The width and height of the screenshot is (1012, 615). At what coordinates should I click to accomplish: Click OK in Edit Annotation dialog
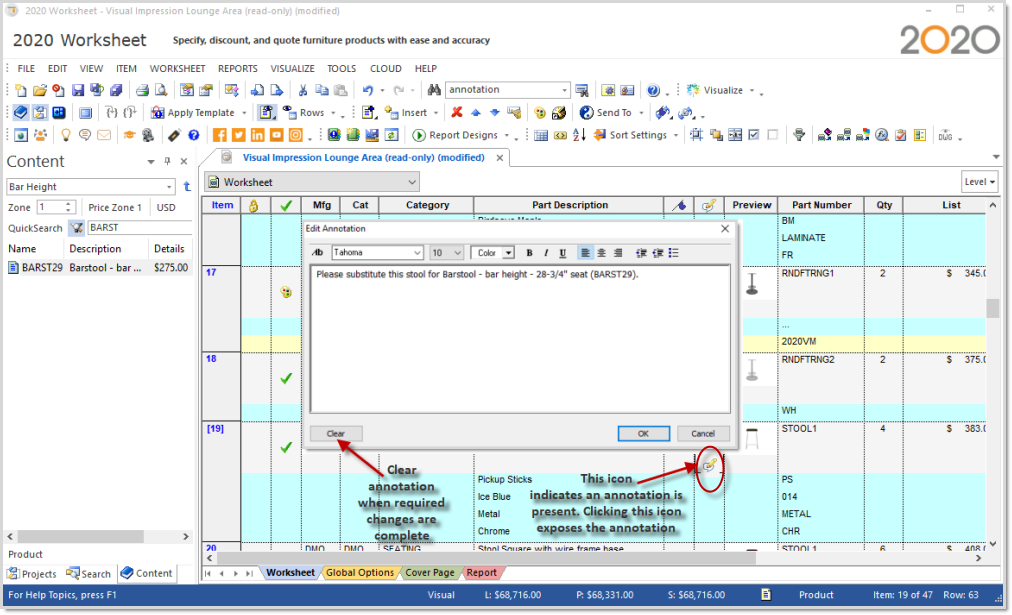643,434
